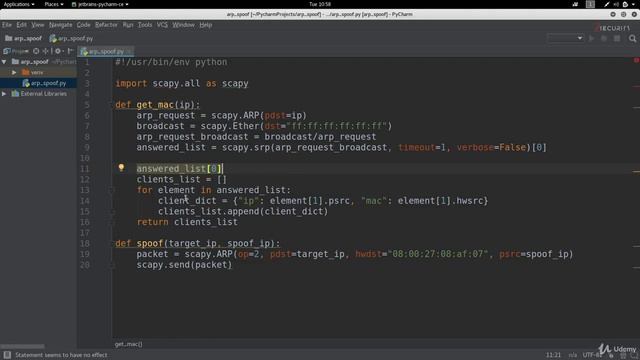Click the arp_spoof breadcrumb folder
This screenshot has height=360, width=640.
click(x=24, y=38)
